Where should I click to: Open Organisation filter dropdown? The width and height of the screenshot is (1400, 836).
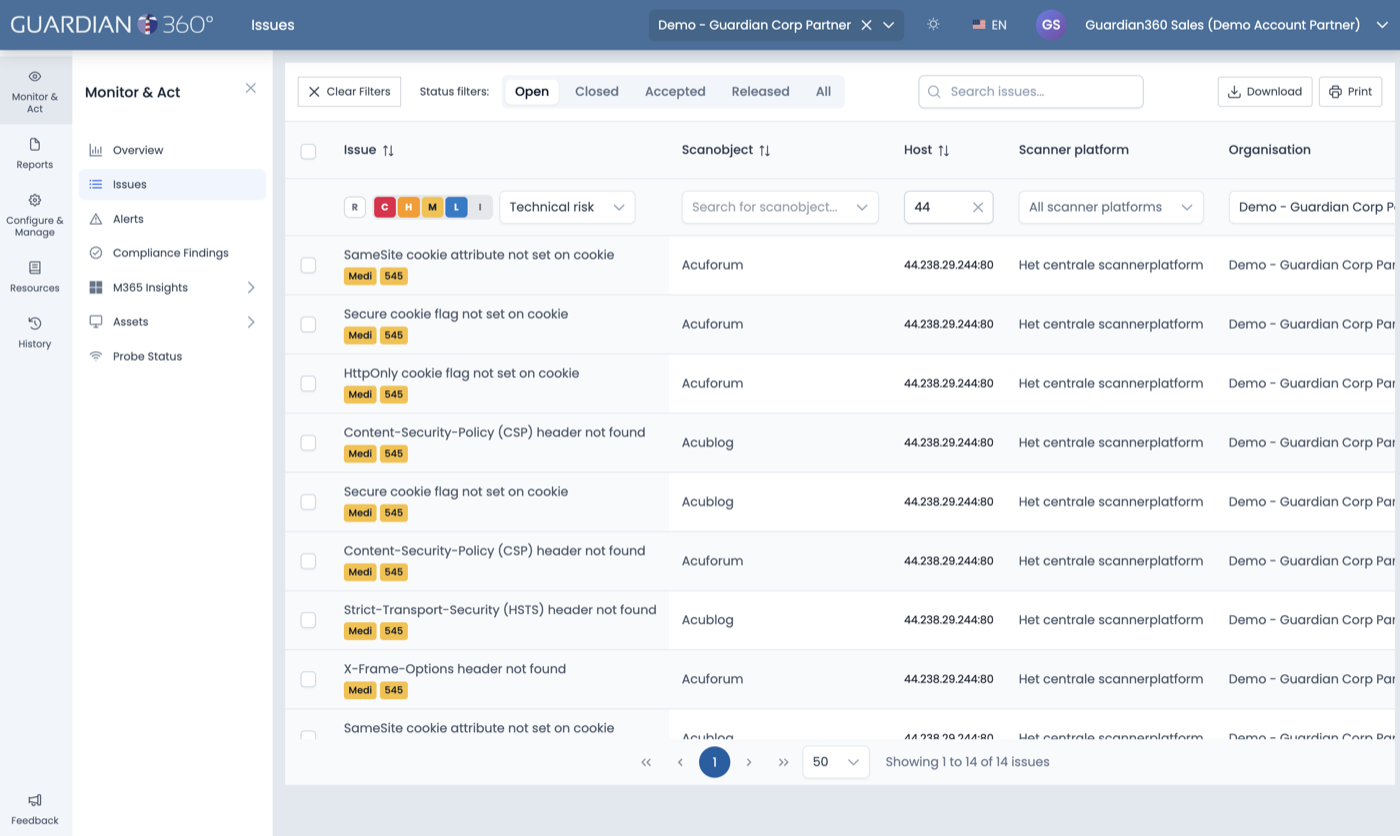[x=1314, y=207]
